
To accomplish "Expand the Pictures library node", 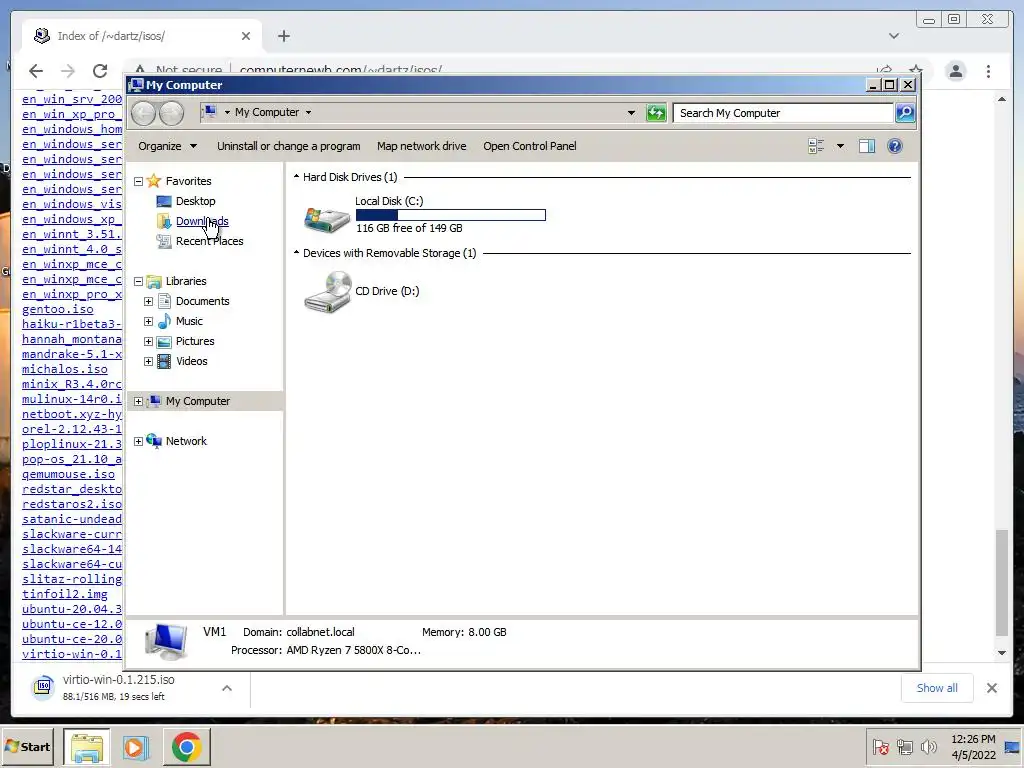I will [x=148, y=342].
